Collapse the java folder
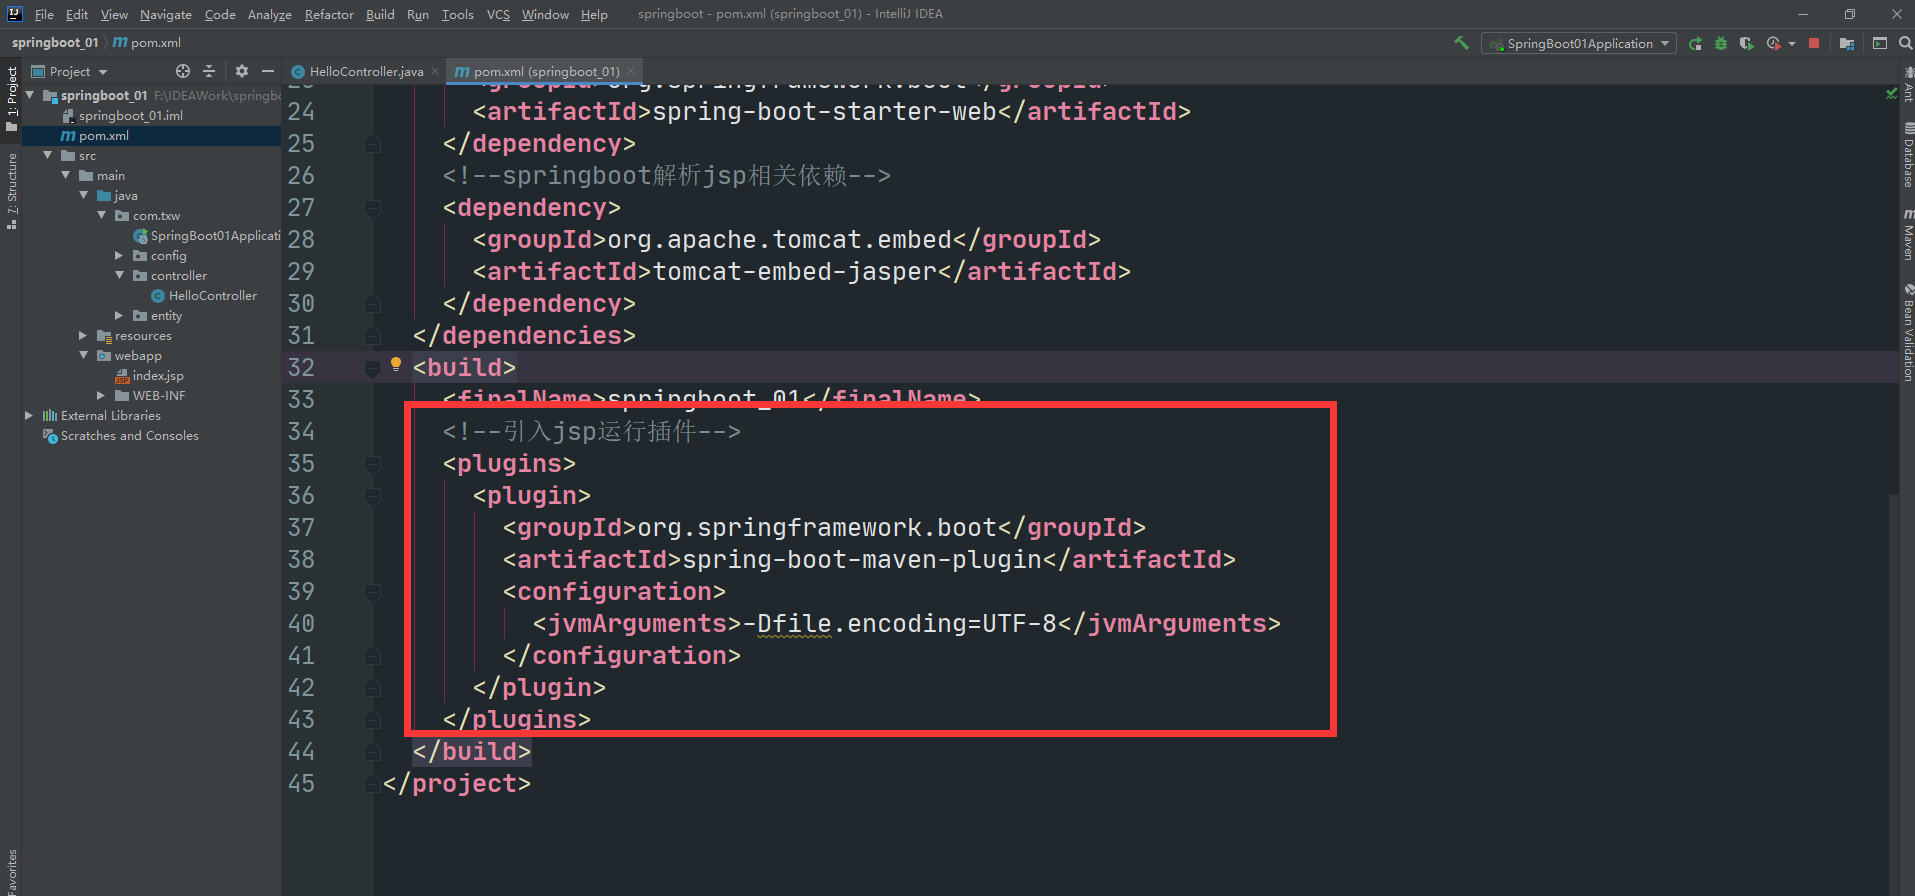 point(84,195)
